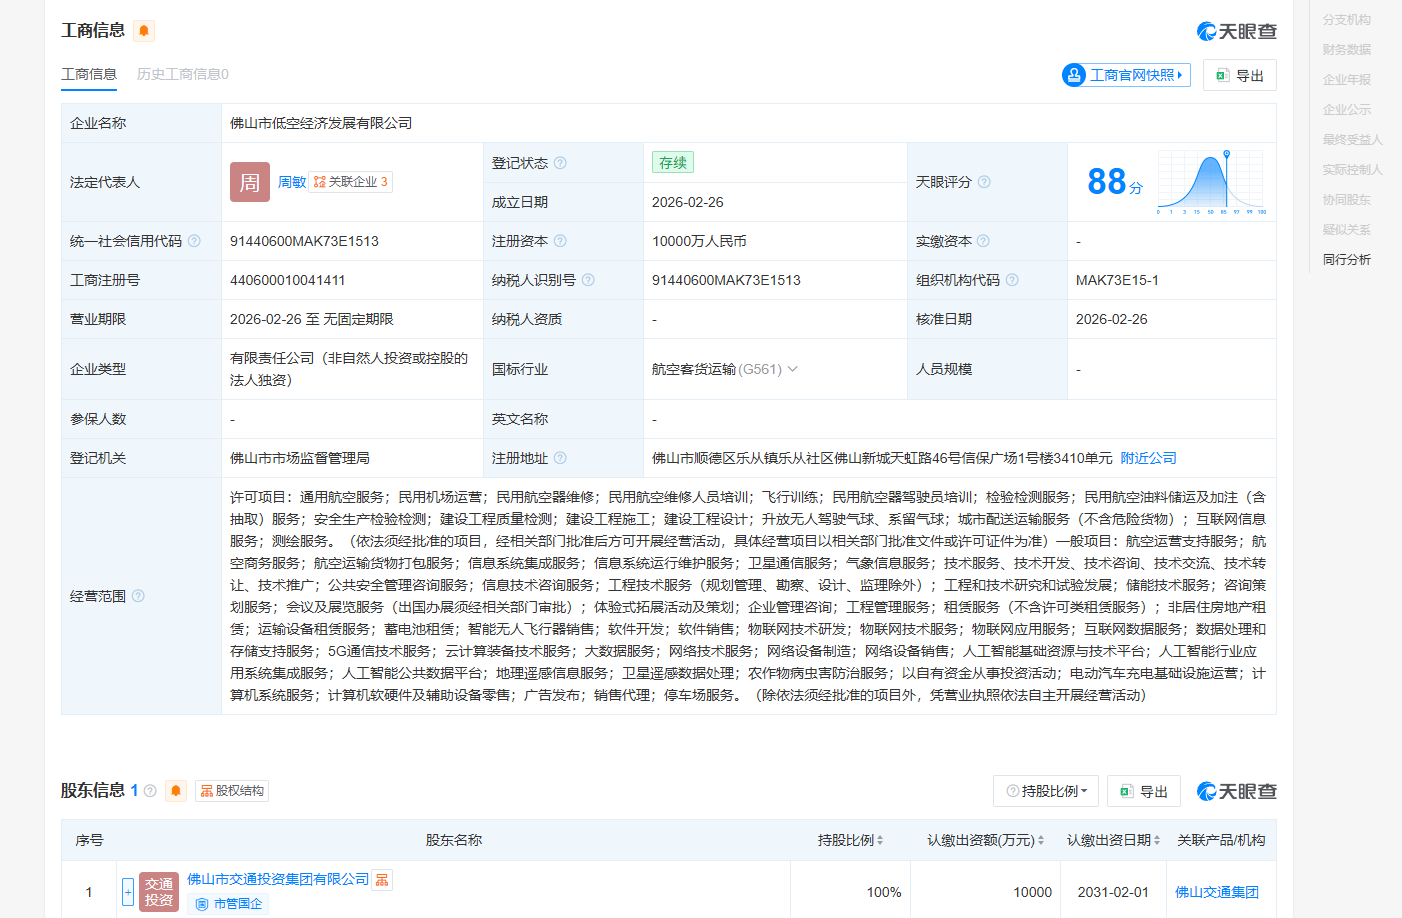Open the 持股比例 dropdown above shareholder table

point(1046,791)
